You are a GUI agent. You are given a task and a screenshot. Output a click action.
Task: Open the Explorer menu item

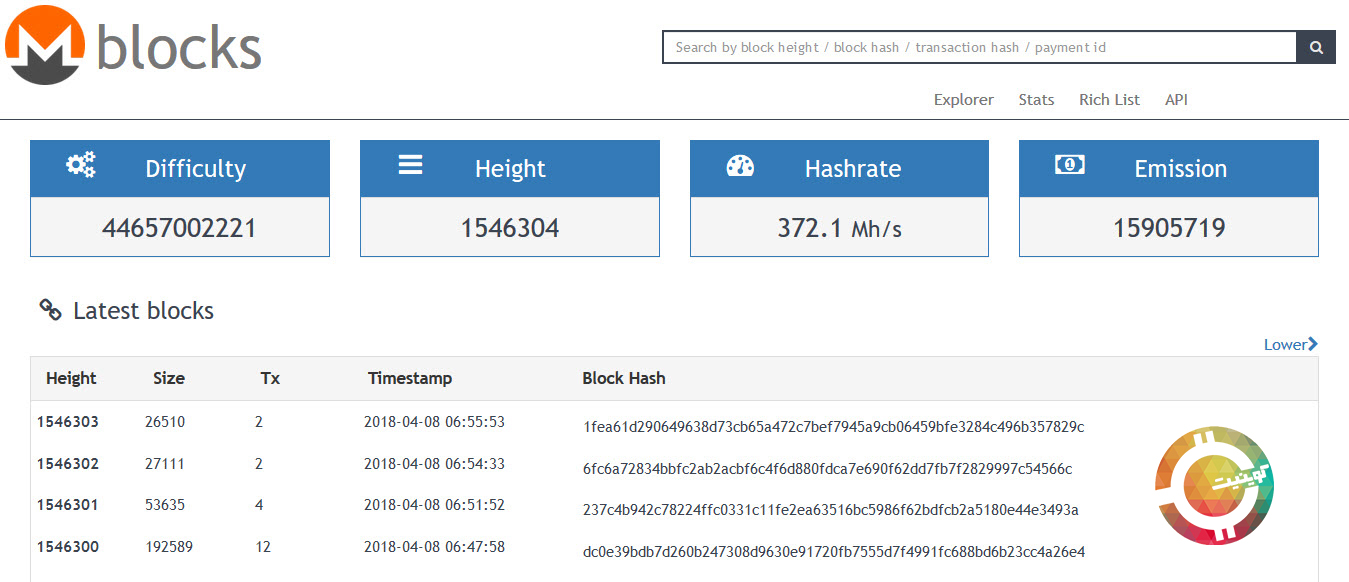(963, 100)
